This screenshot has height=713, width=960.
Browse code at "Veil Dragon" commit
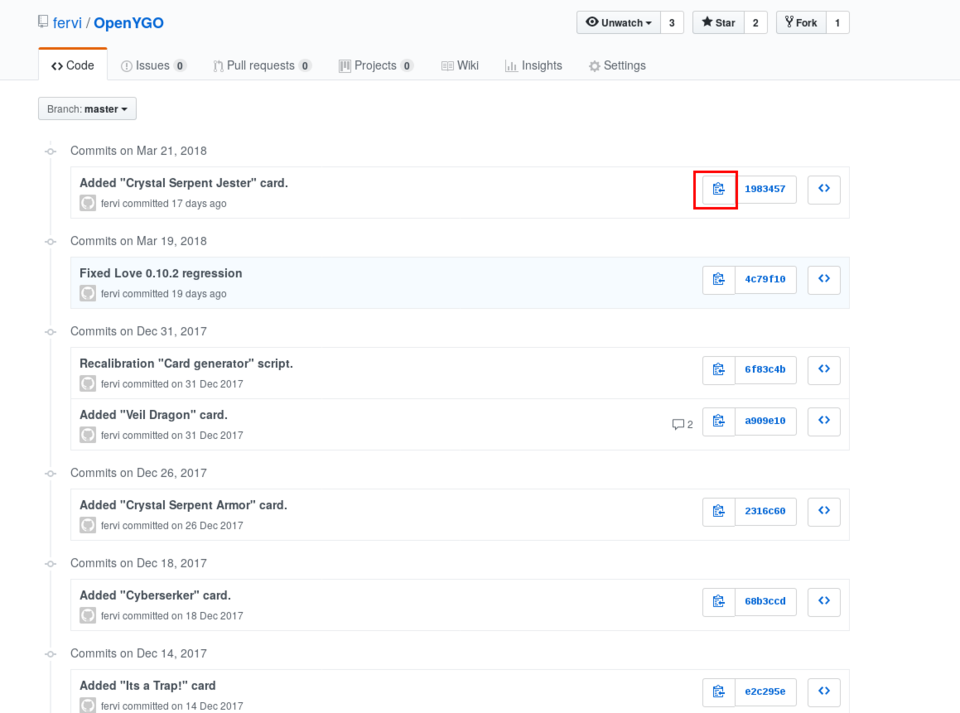tap(824, 421)
